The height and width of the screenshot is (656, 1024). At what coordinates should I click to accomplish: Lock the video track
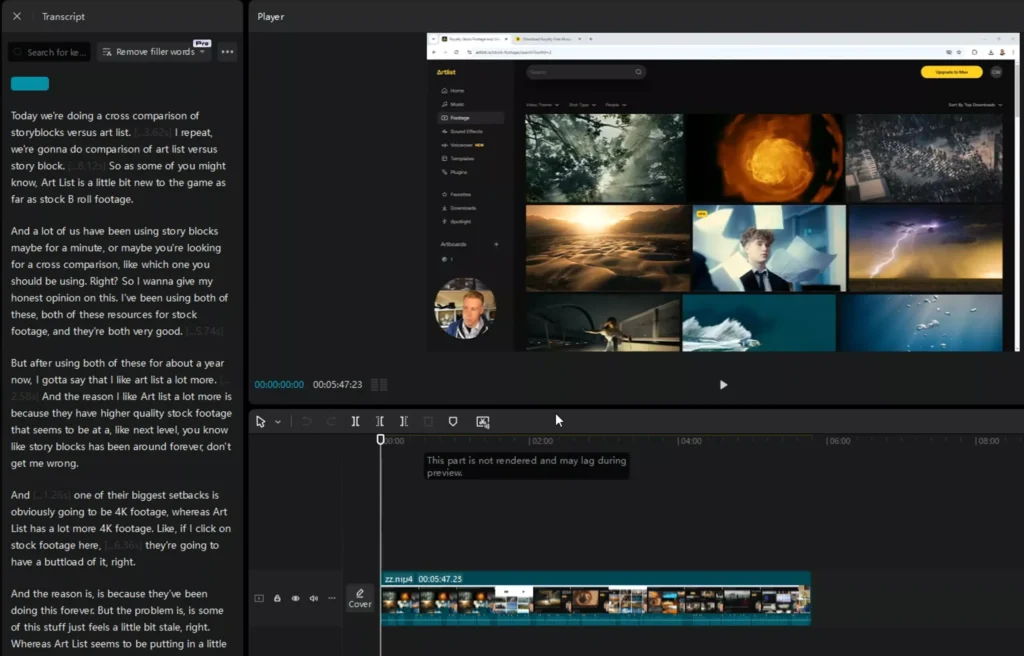[277, 597]
